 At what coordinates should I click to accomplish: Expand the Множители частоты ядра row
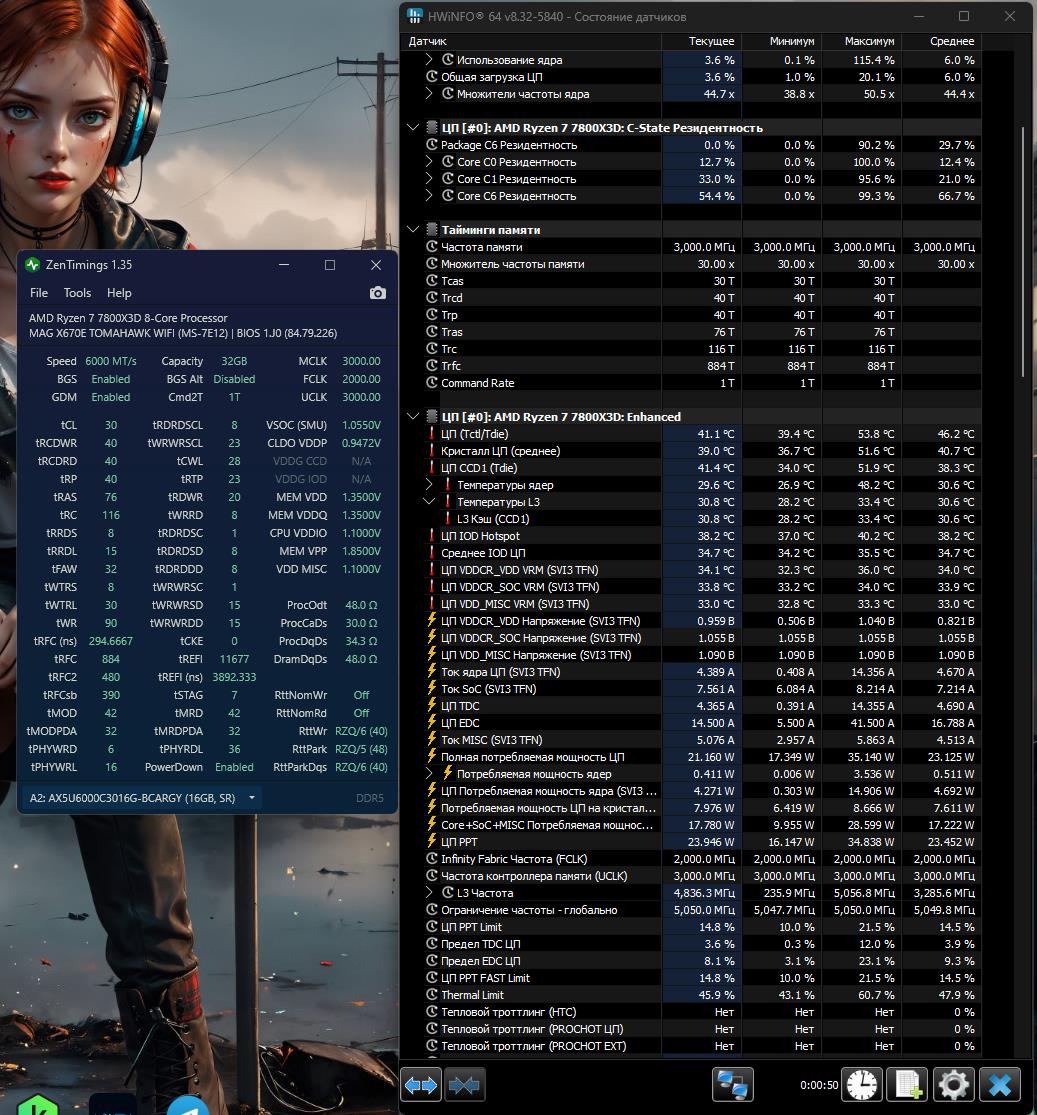pyautogui.click(x=429, y=94)
